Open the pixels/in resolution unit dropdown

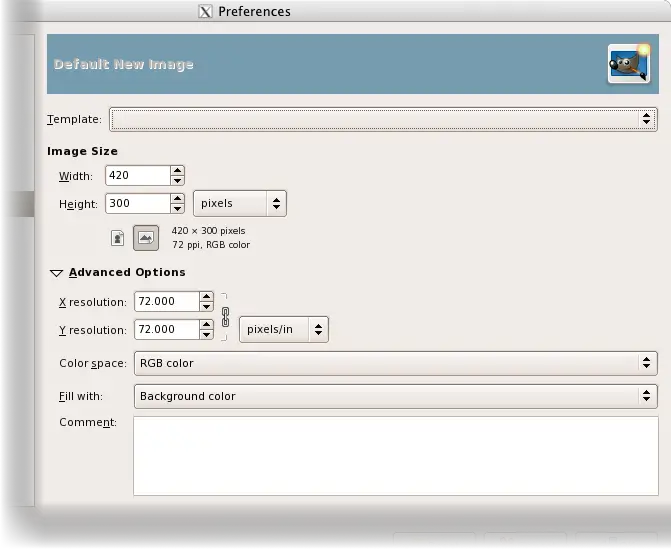[284, 329]
